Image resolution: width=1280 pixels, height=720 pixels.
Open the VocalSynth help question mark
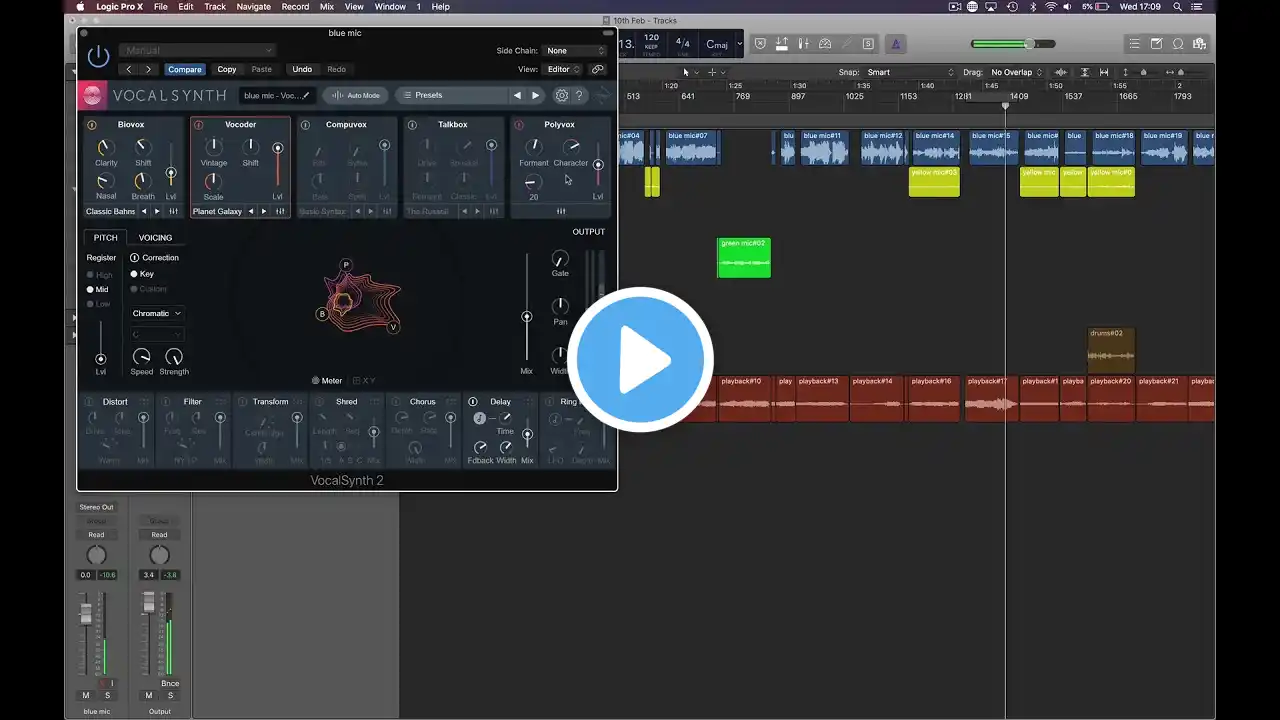click(579, 95)
